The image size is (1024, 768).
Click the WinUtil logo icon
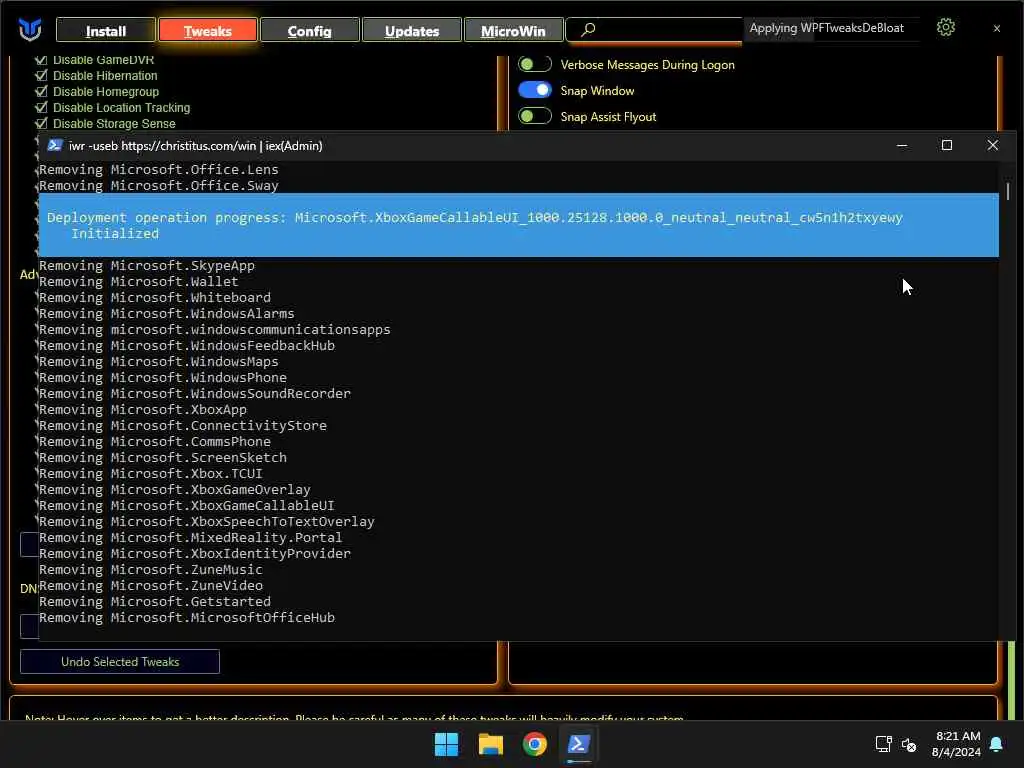coord(30,30)
